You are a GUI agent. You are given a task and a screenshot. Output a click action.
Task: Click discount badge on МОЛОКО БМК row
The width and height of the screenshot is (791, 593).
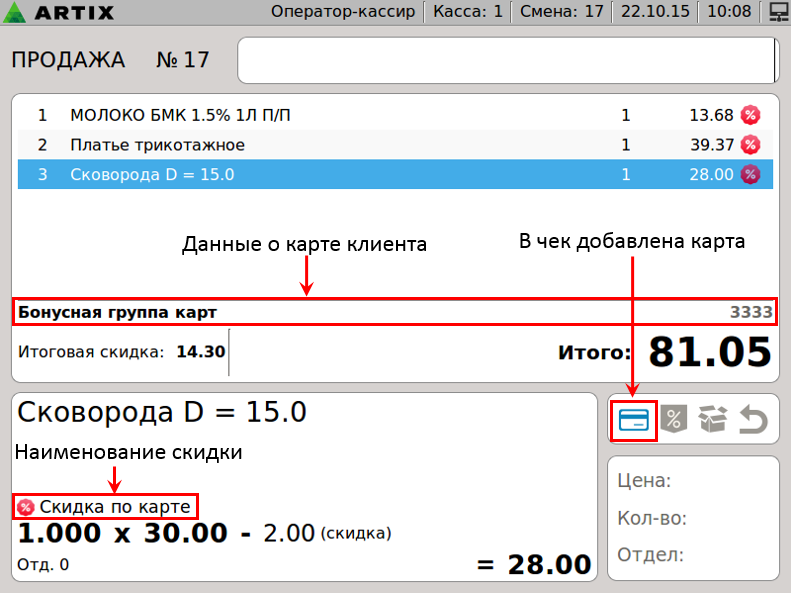coord(749,115)
